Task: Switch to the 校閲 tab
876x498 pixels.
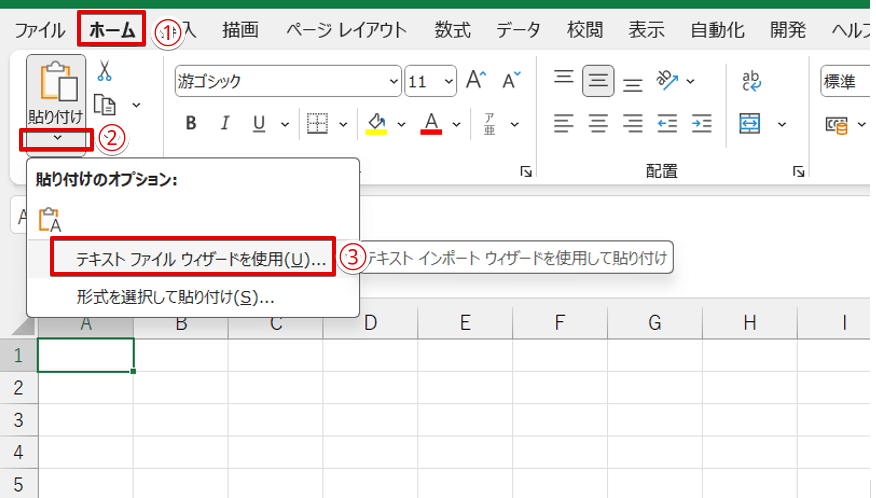Action: tap(585, 30)
